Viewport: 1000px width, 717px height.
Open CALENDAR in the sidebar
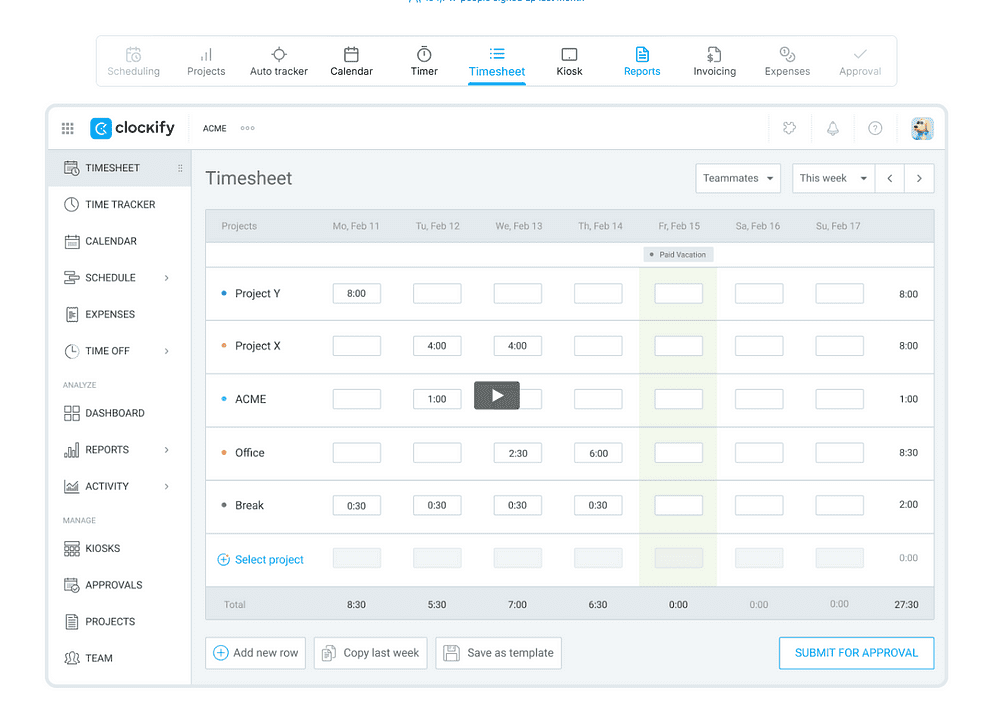click(119, 241)
